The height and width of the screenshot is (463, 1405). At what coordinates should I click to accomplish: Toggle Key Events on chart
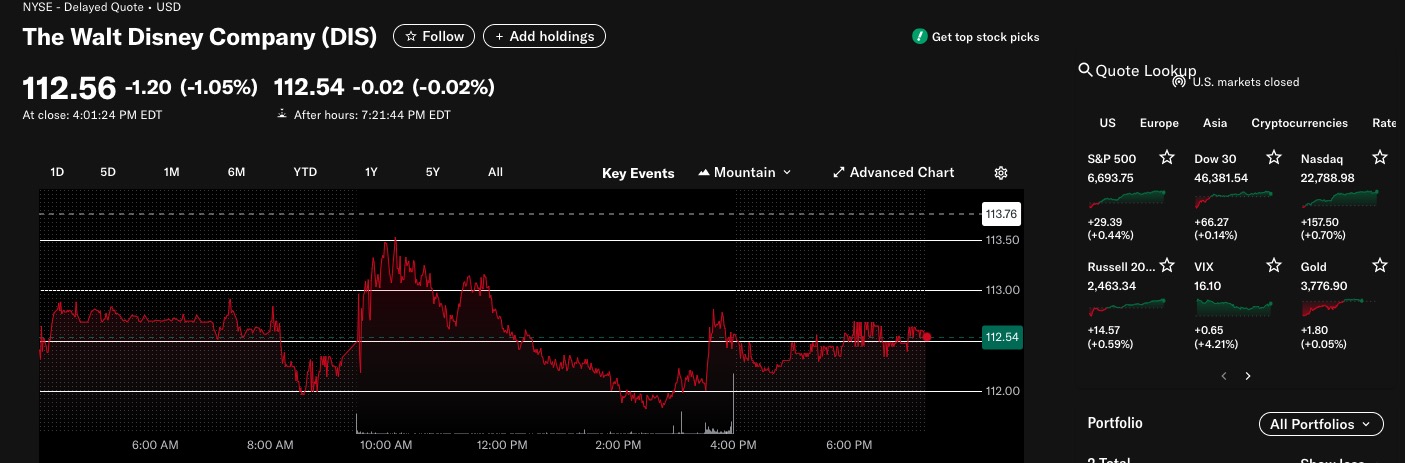point(638,173)
